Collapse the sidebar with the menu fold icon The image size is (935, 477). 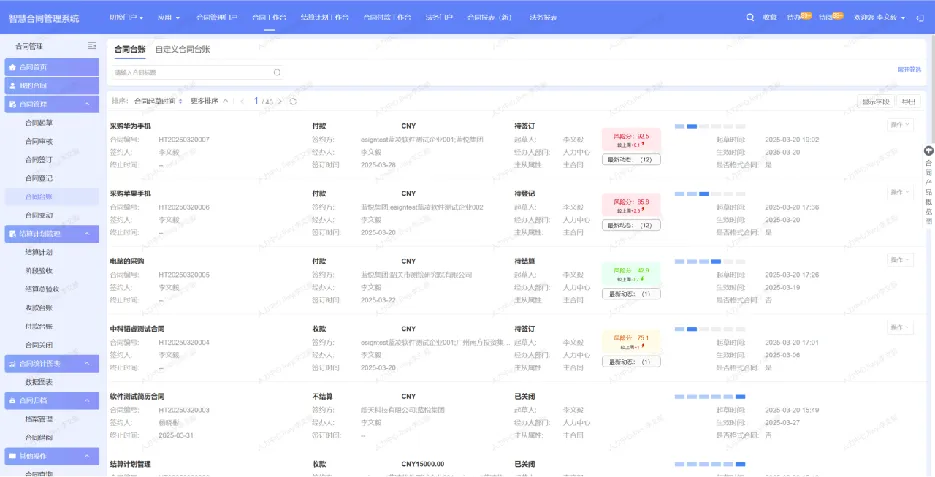(92, 46)
